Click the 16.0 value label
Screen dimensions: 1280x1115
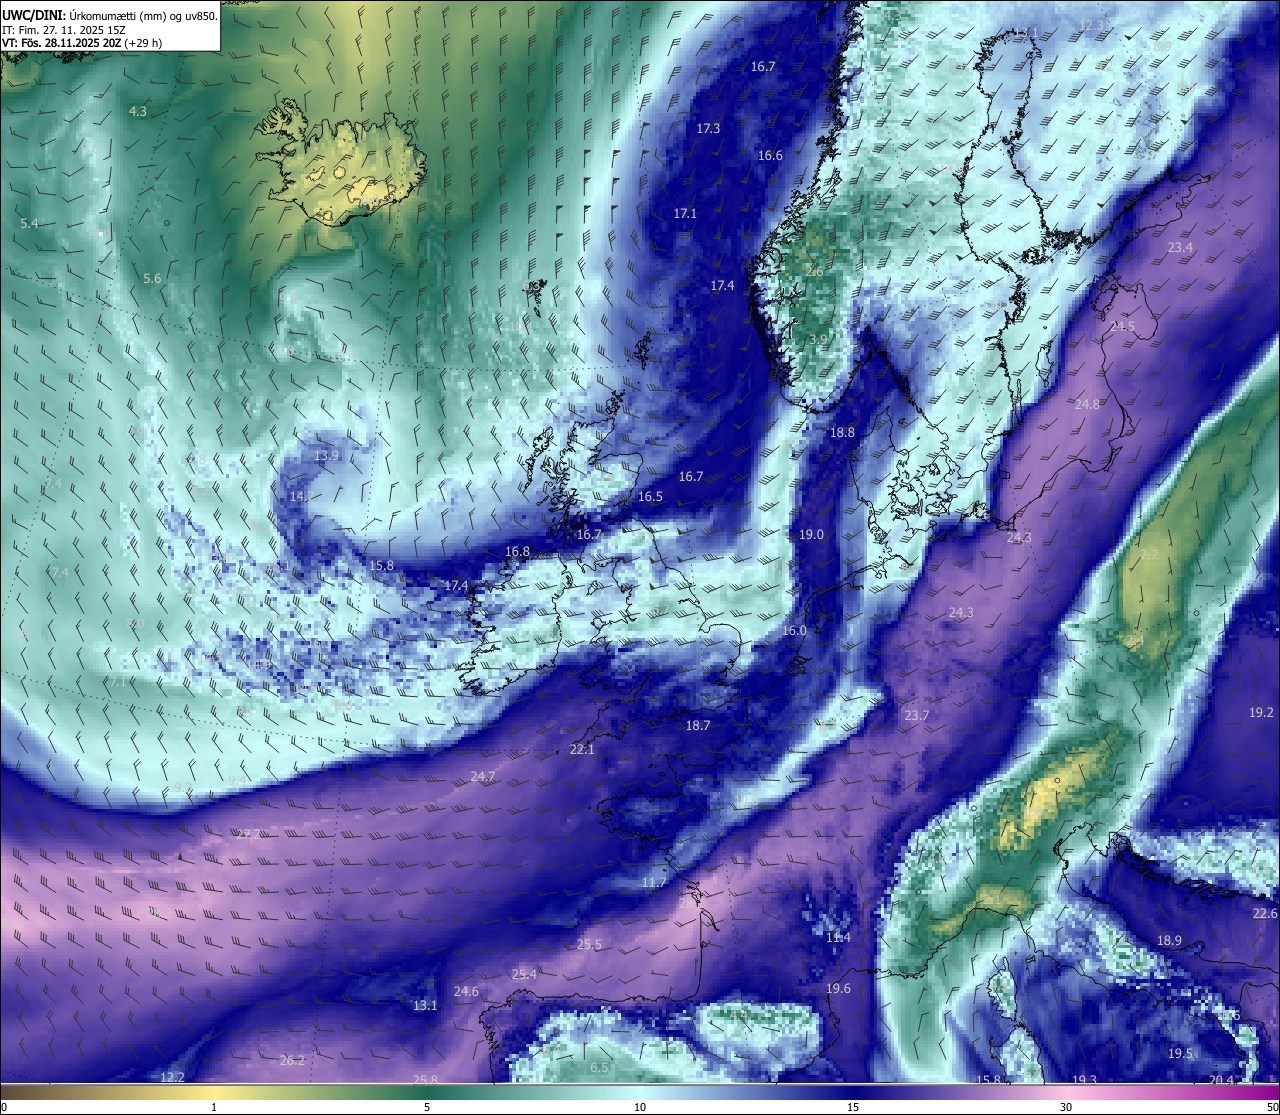point(794,631)
